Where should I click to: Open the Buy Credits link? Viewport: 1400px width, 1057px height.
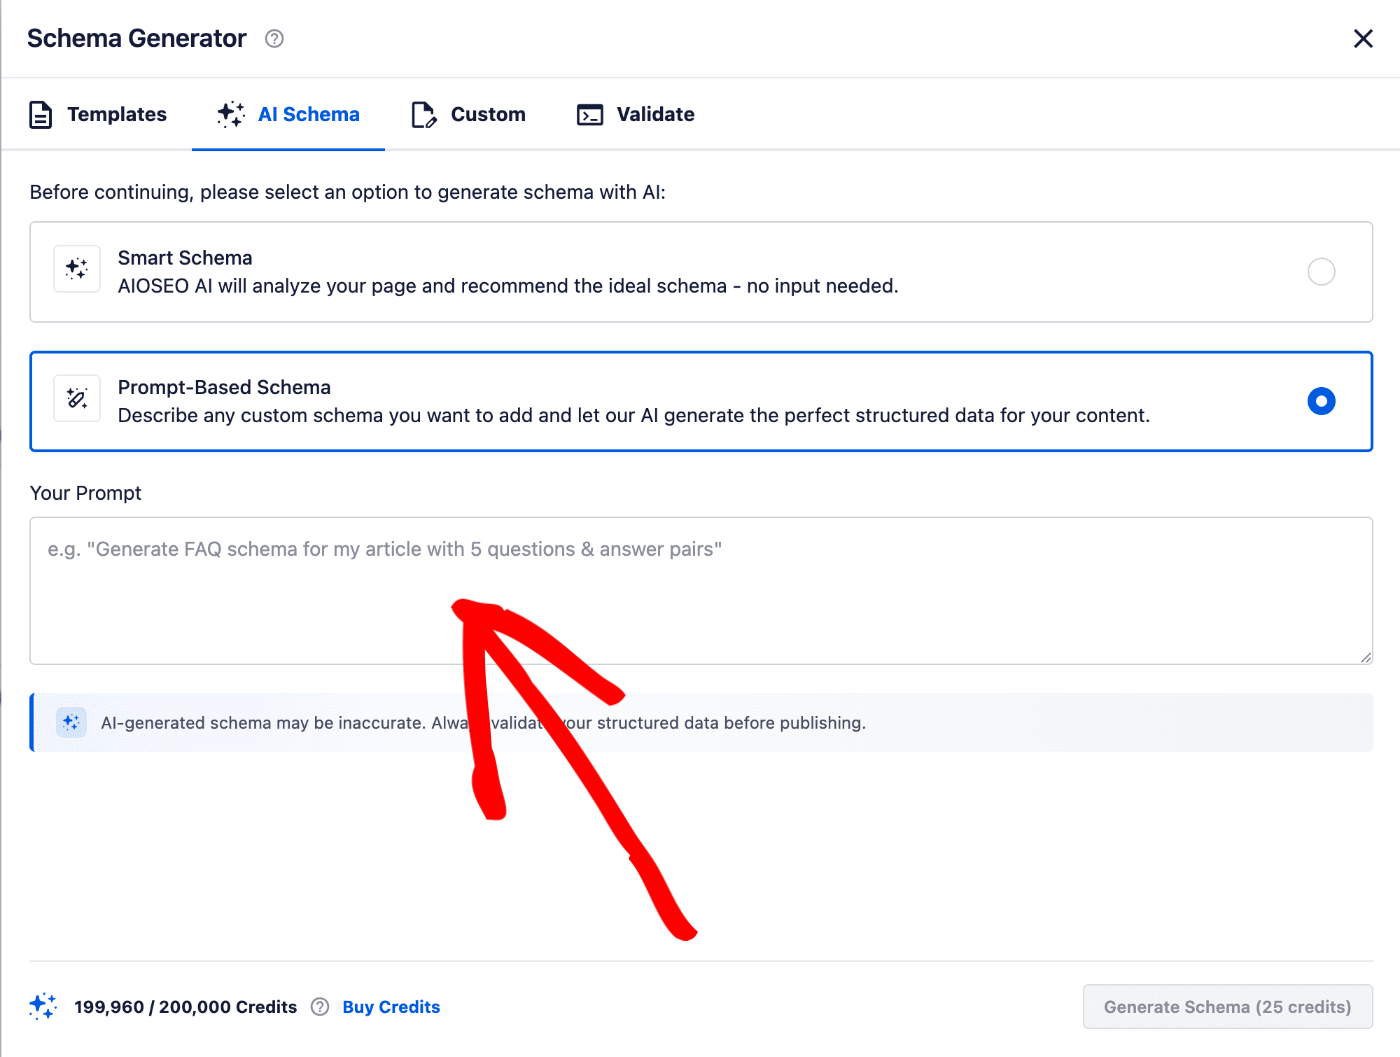coord(391,1006)
